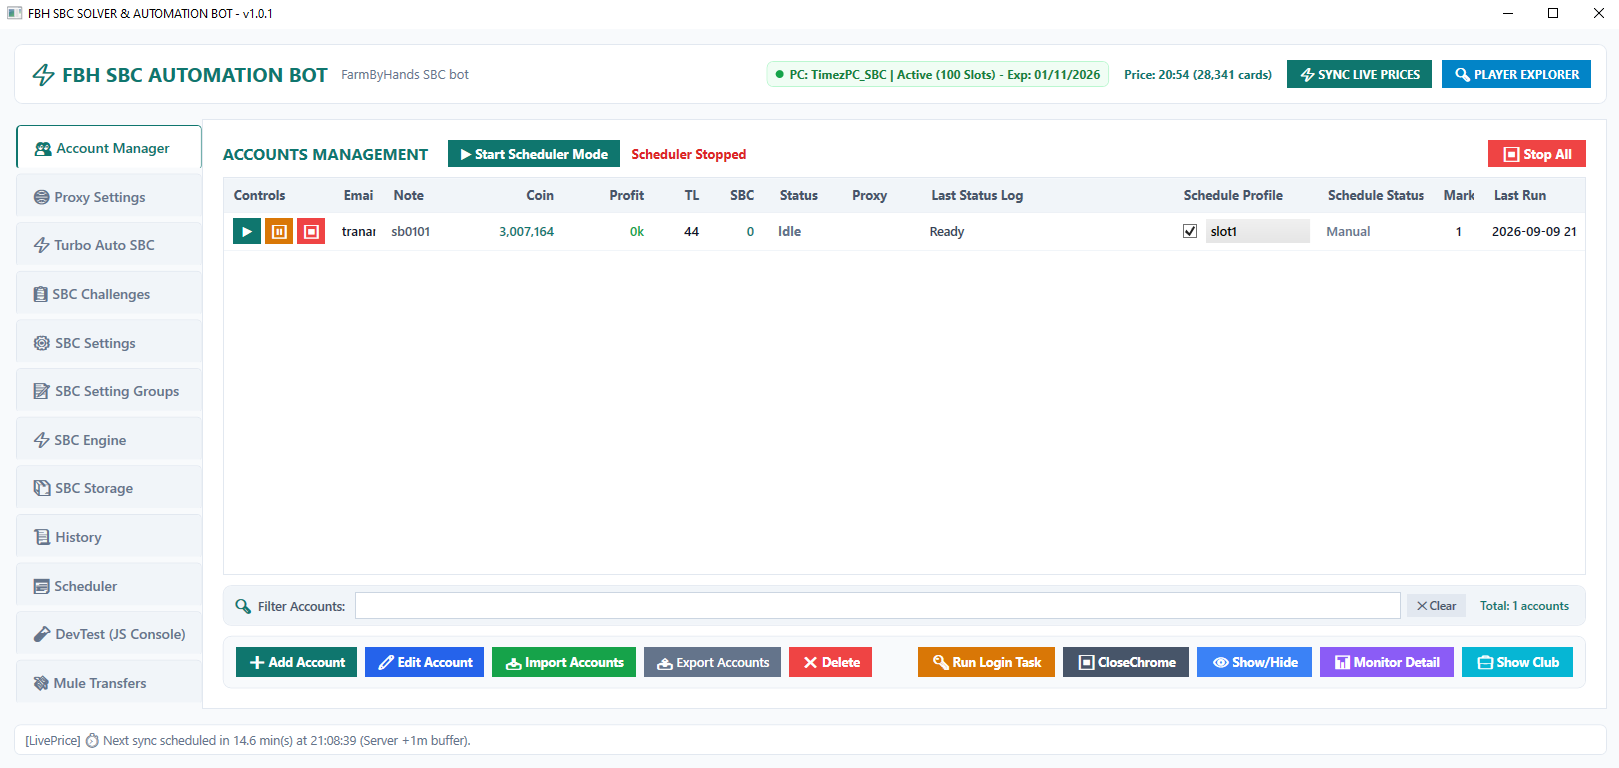Click the Mark column header
This screenshot has width=1619, height=768.
[1459, 195]
